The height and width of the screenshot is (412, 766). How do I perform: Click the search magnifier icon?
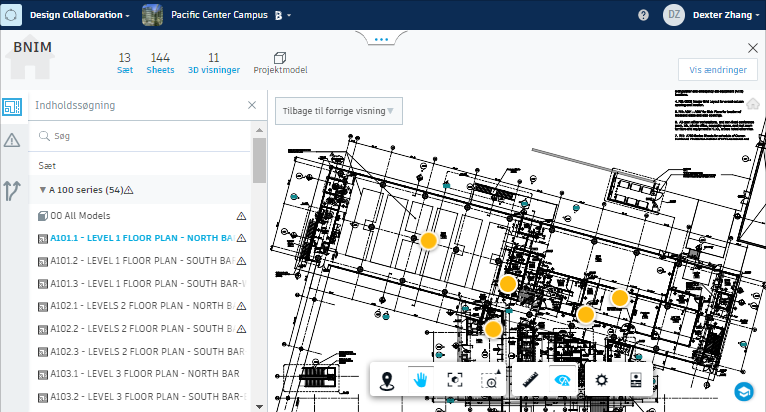tap(44, 136)
